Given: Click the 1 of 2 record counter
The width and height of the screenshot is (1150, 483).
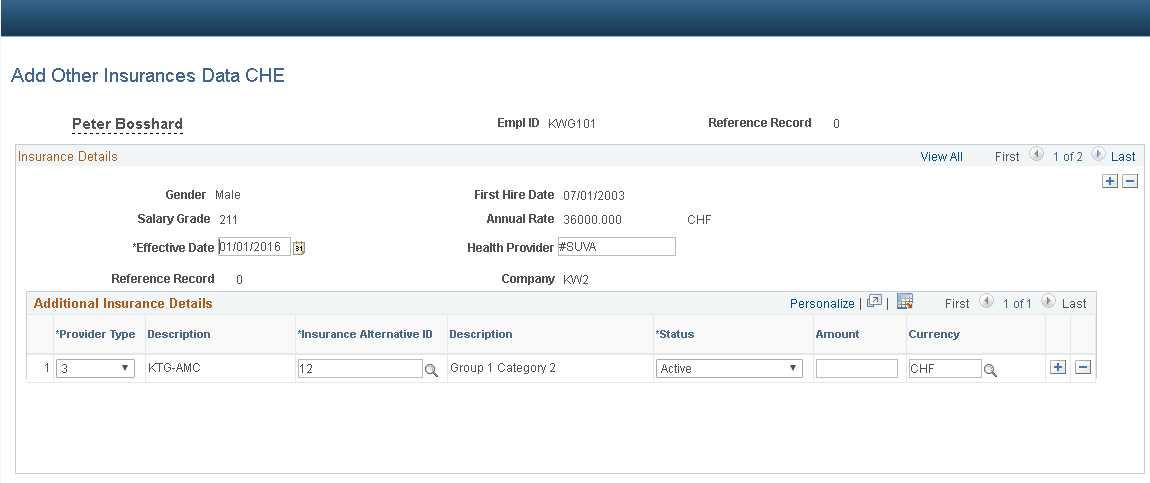Looking at the screenshot, I should coord(1068,157).
